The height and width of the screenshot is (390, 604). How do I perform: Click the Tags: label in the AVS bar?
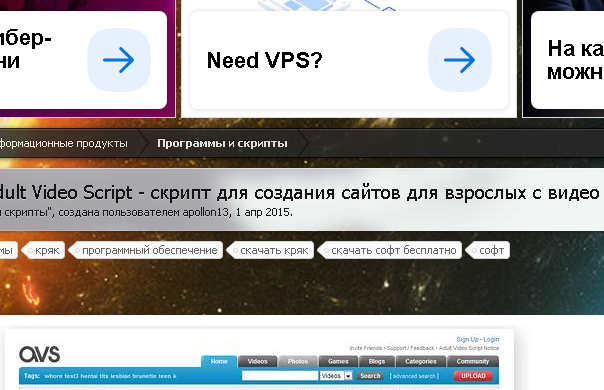coord(32,376)
